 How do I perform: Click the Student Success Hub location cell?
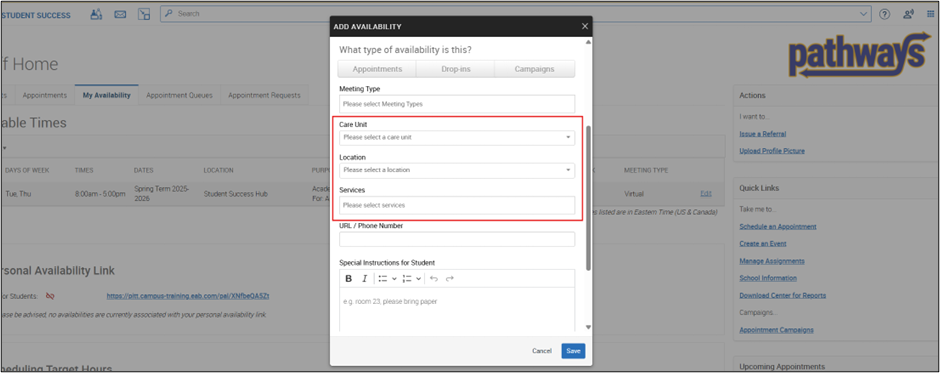point(236,194)
